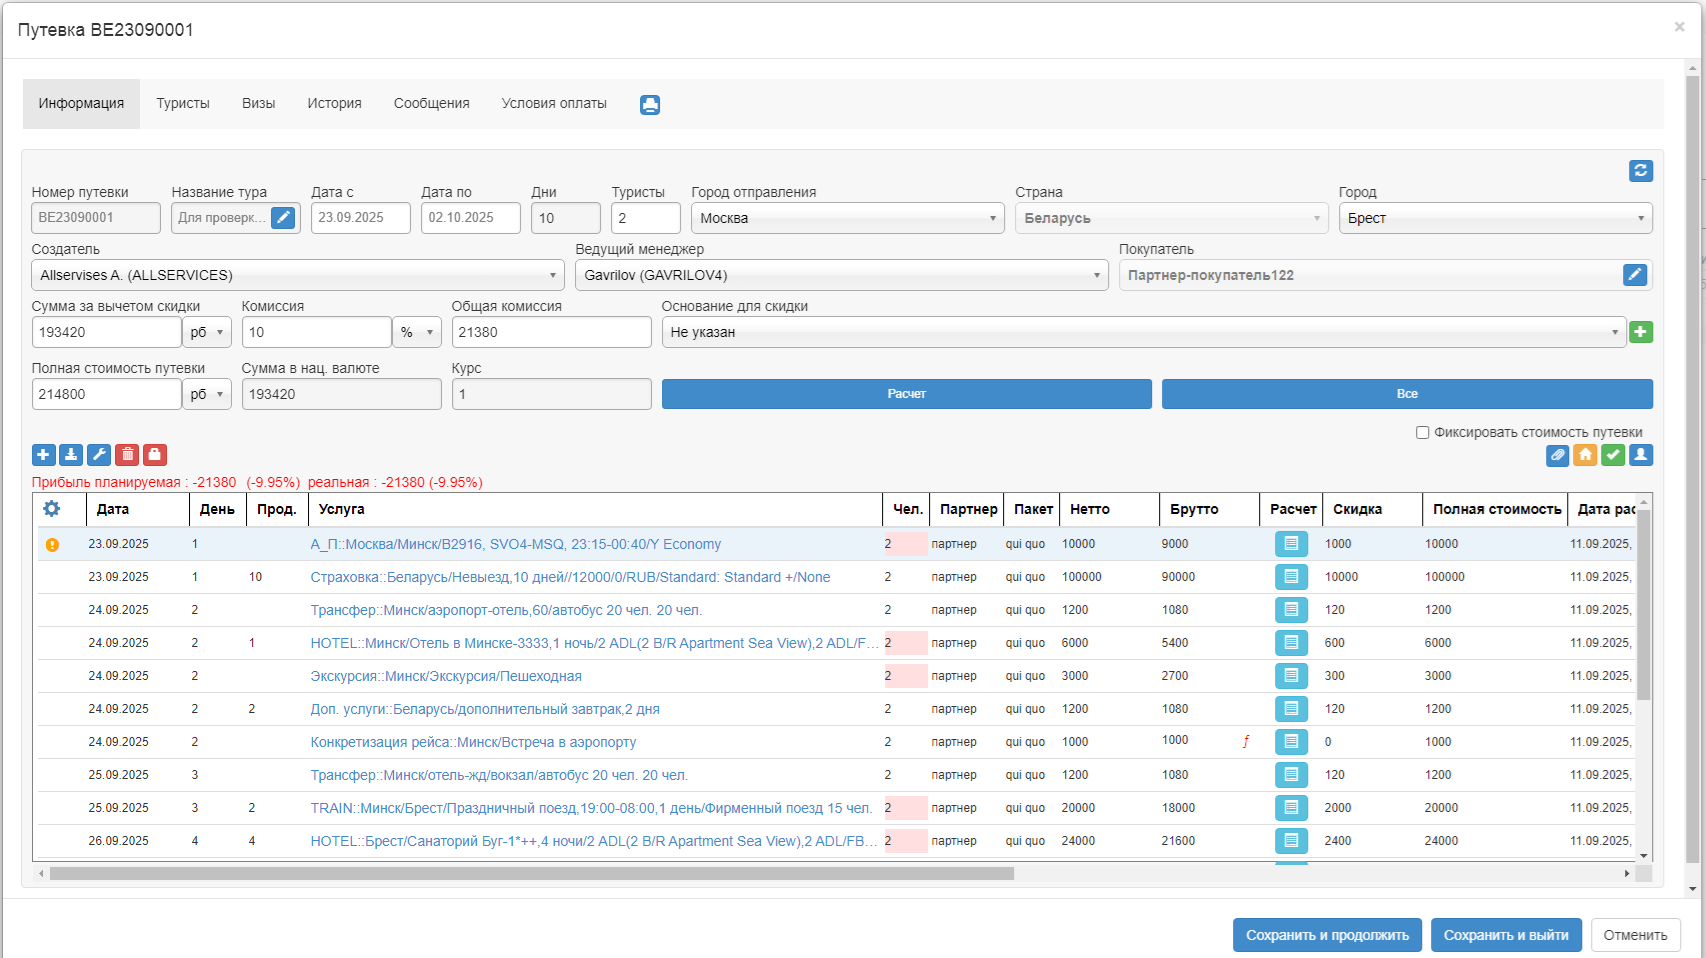Check 'Фиксировать стоимость путевки' checkbox
This screenshot has height=958, width=1706.
tap(1422, 433)
